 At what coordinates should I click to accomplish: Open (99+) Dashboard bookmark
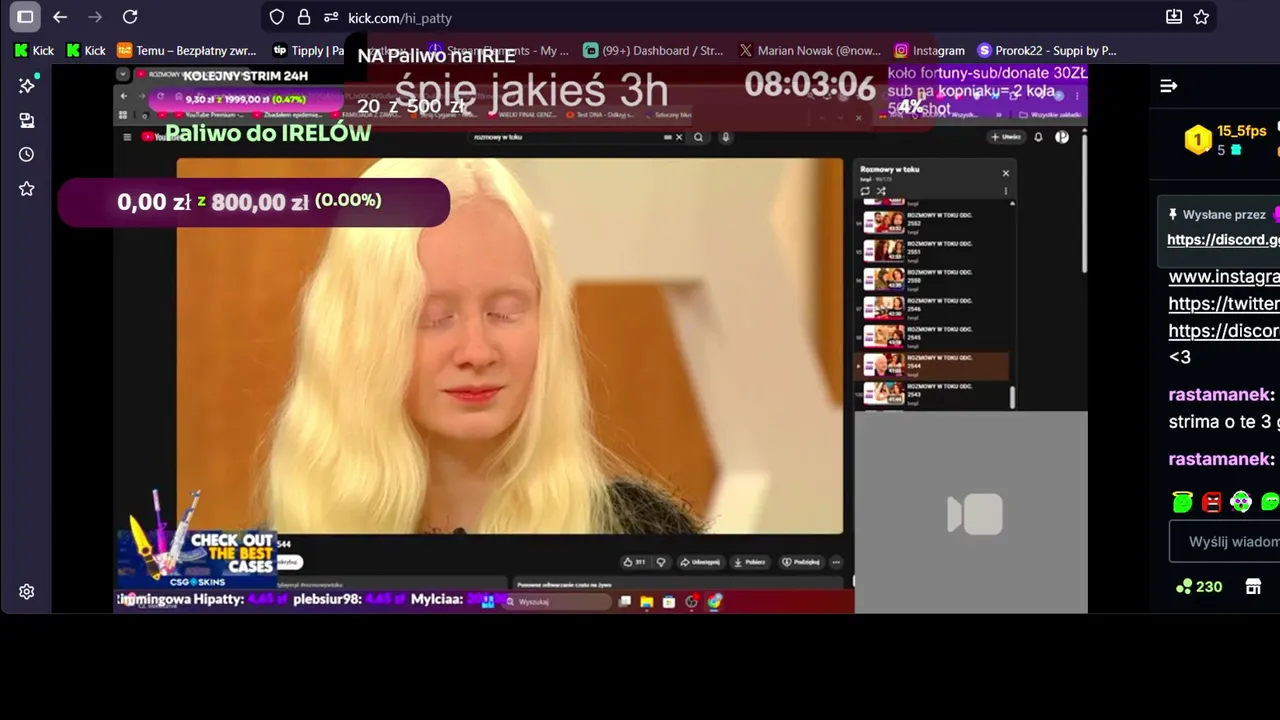pyautogui.click(x=654, y=50)
